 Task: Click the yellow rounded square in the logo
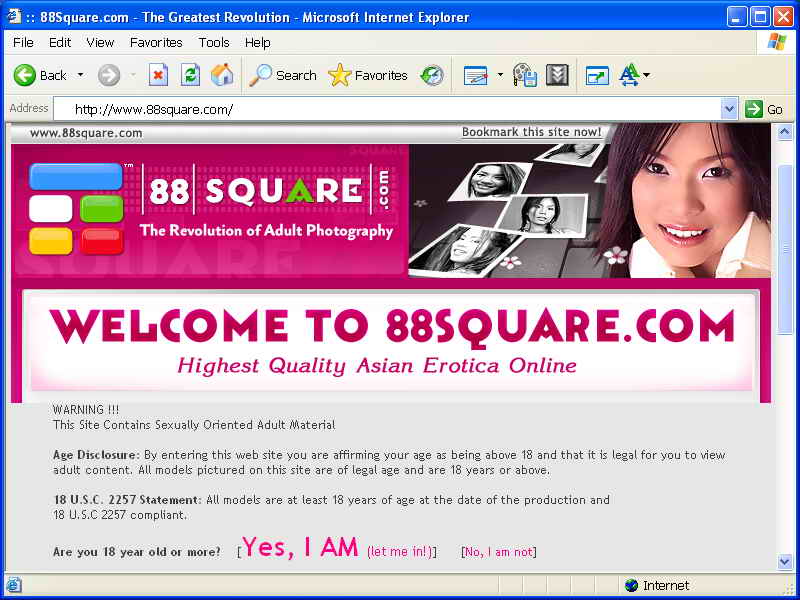pos(51,241)
